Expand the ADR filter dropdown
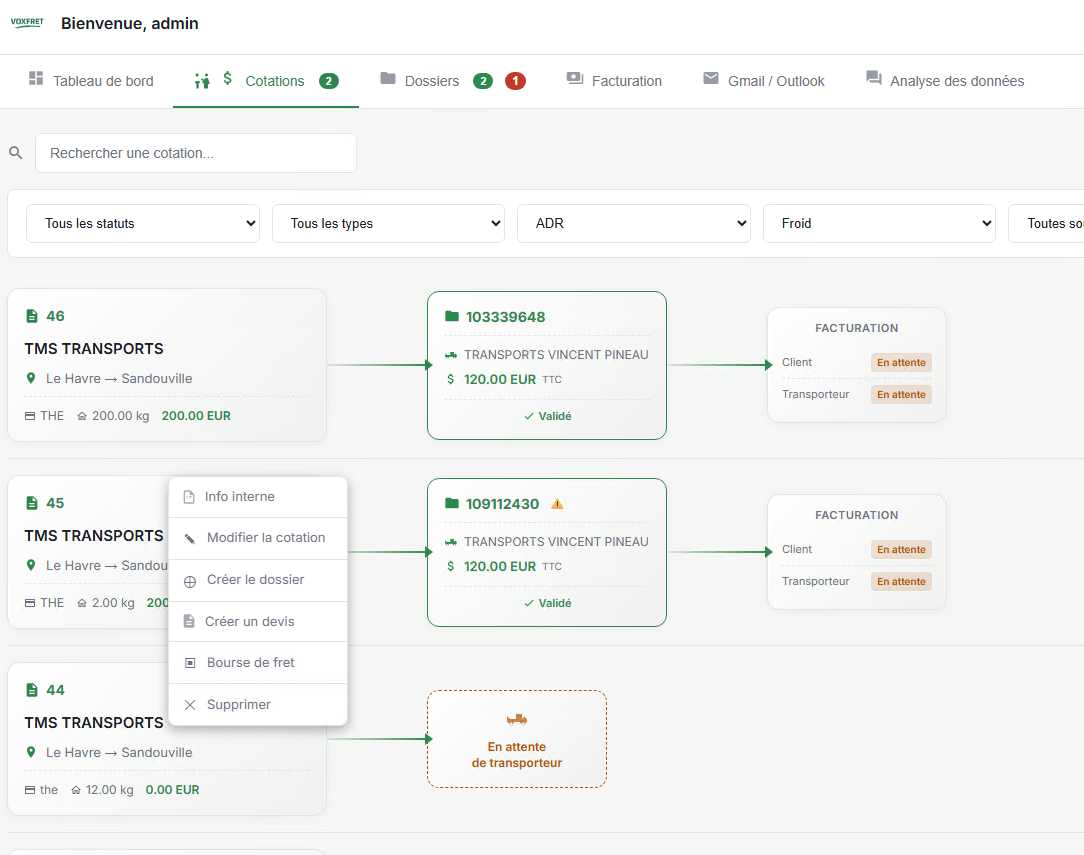This screenshot has width=1084, height=855. 633,223
